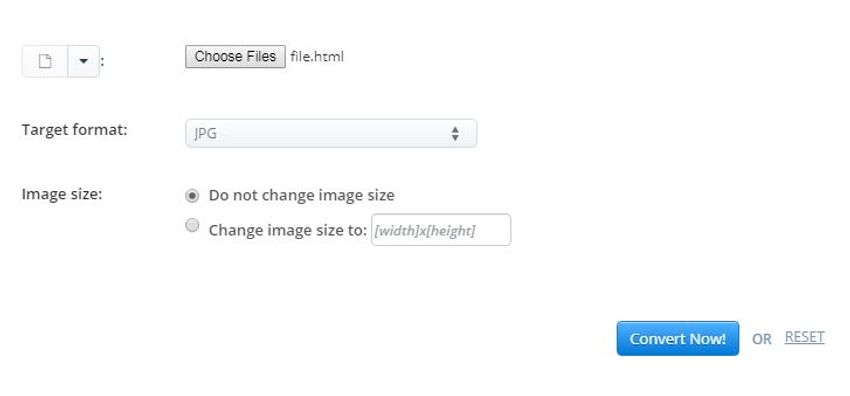850x396 pixels.
Task: Open the Target format JPG dropdown
Action: pos(331,133)
